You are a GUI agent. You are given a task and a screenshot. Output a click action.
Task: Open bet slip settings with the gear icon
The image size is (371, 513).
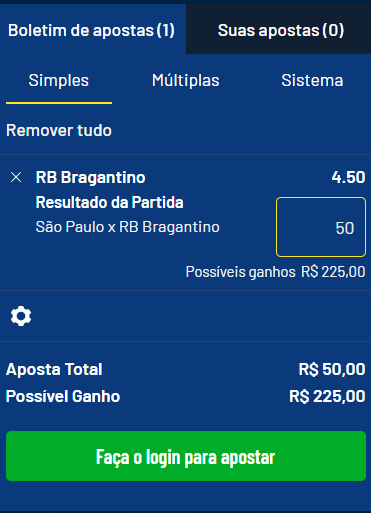(x=21, y=316)
